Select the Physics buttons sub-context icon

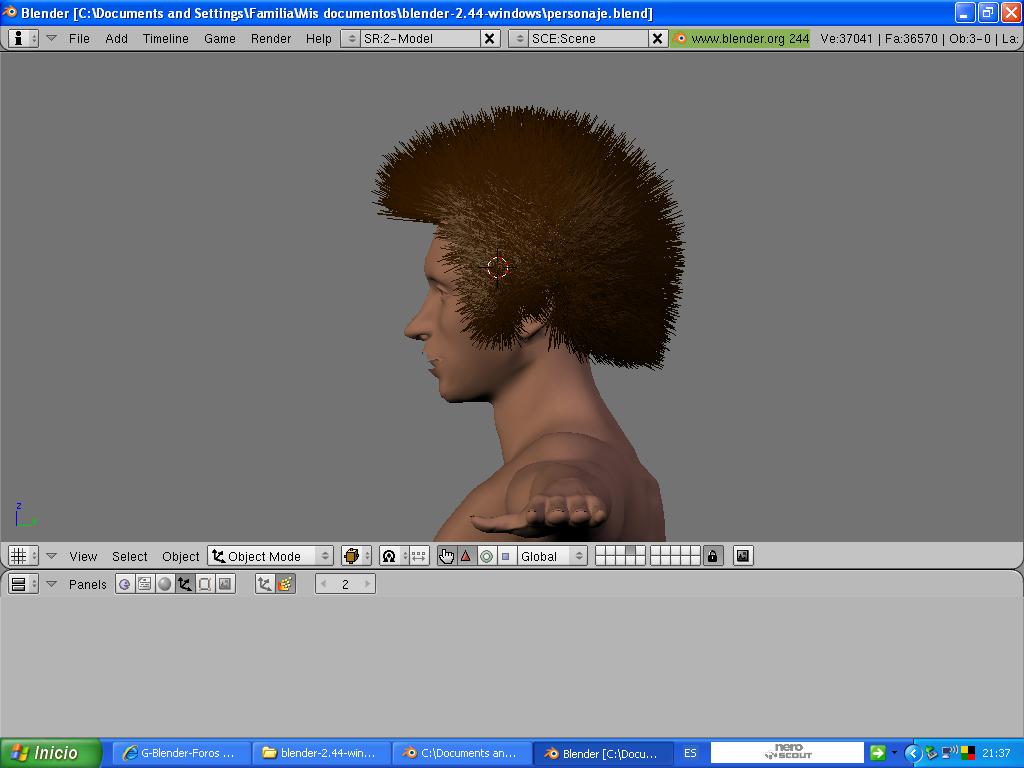point(285,584)
